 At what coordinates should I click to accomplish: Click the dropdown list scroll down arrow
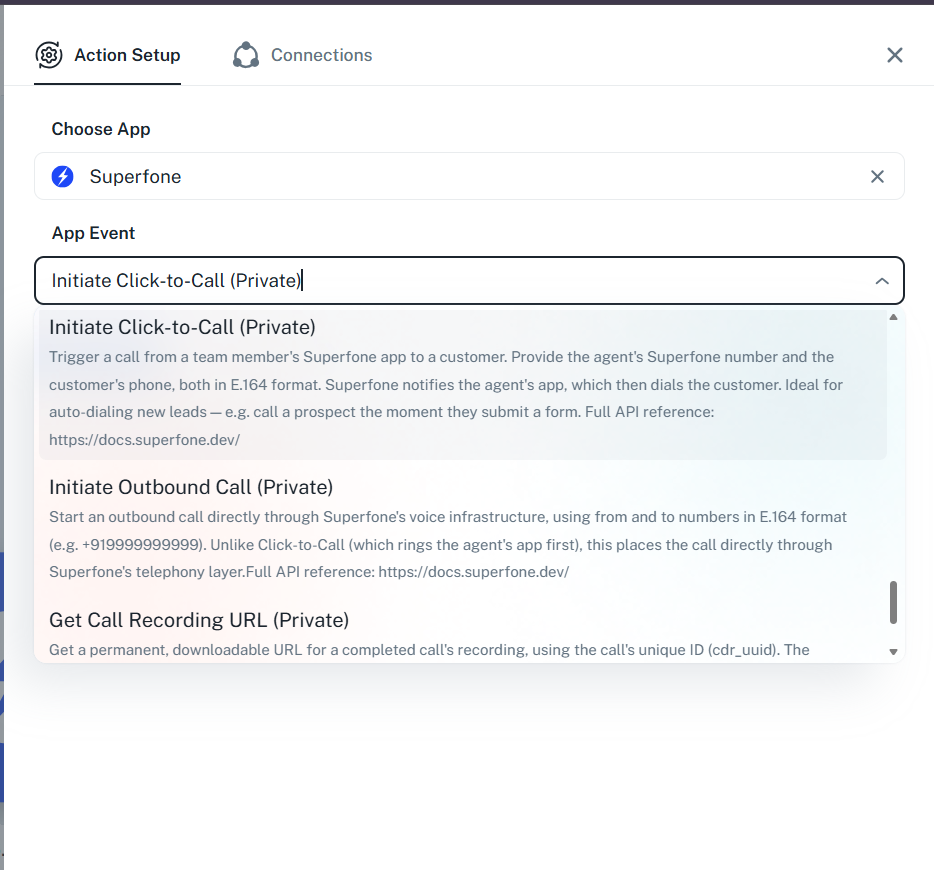[x=893, y=652]
